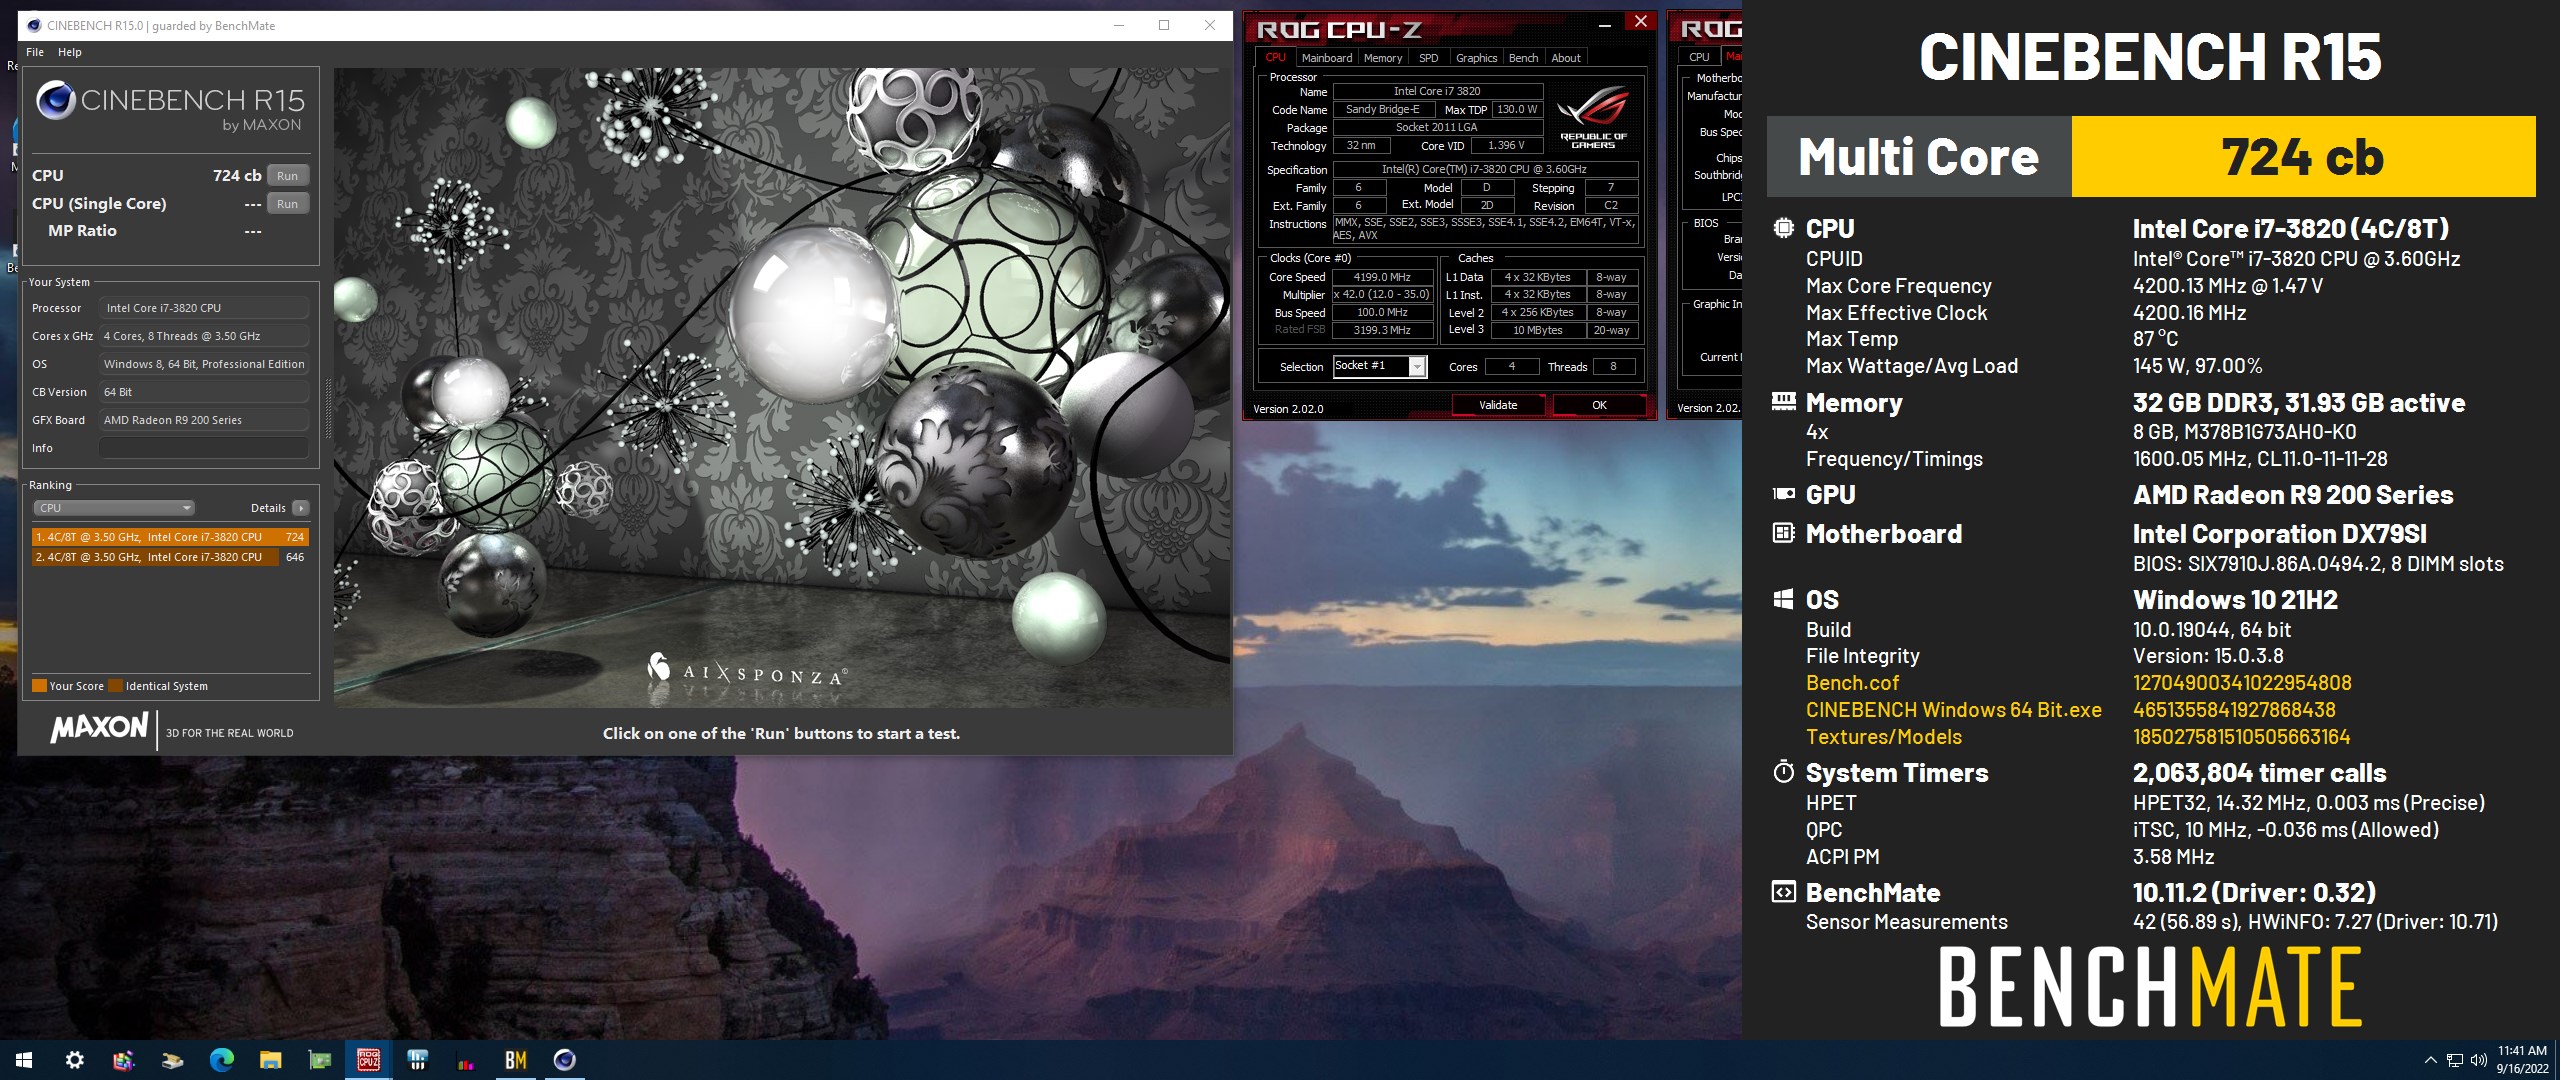The image size is (2560, 1080).
Task: Click the CPU tab in second CPU-Z window
Action: [1699, 58]
